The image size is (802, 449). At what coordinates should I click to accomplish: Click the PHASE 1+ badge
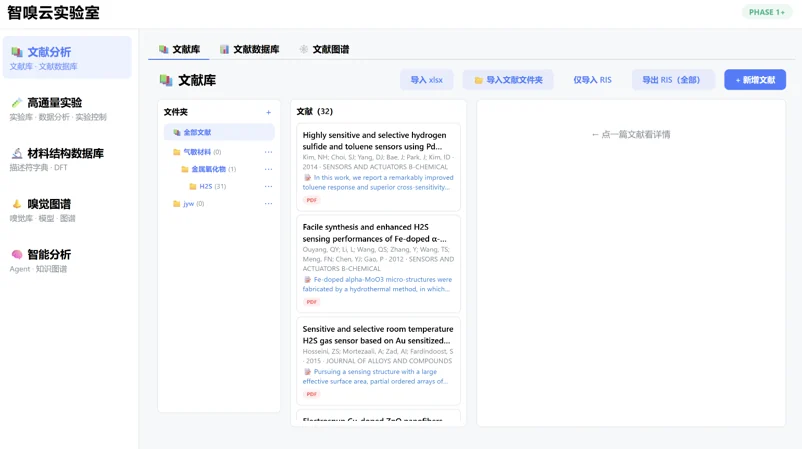[x=767, y=12]
